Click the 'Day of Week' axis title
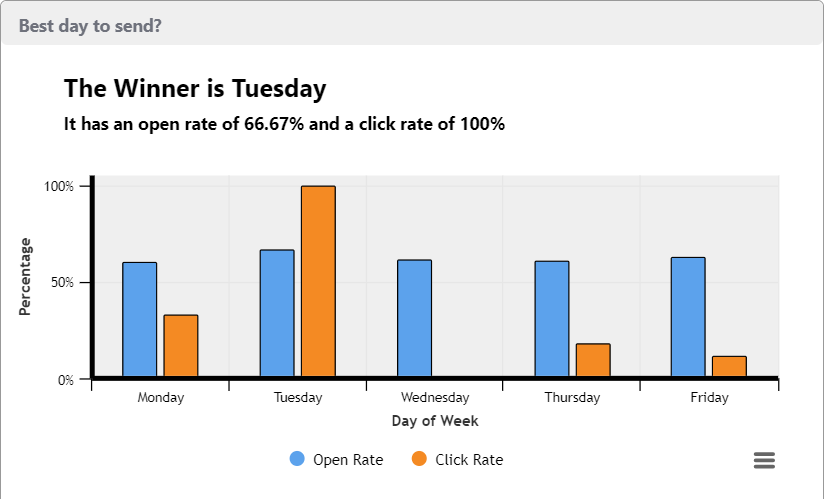 [435, 421]
